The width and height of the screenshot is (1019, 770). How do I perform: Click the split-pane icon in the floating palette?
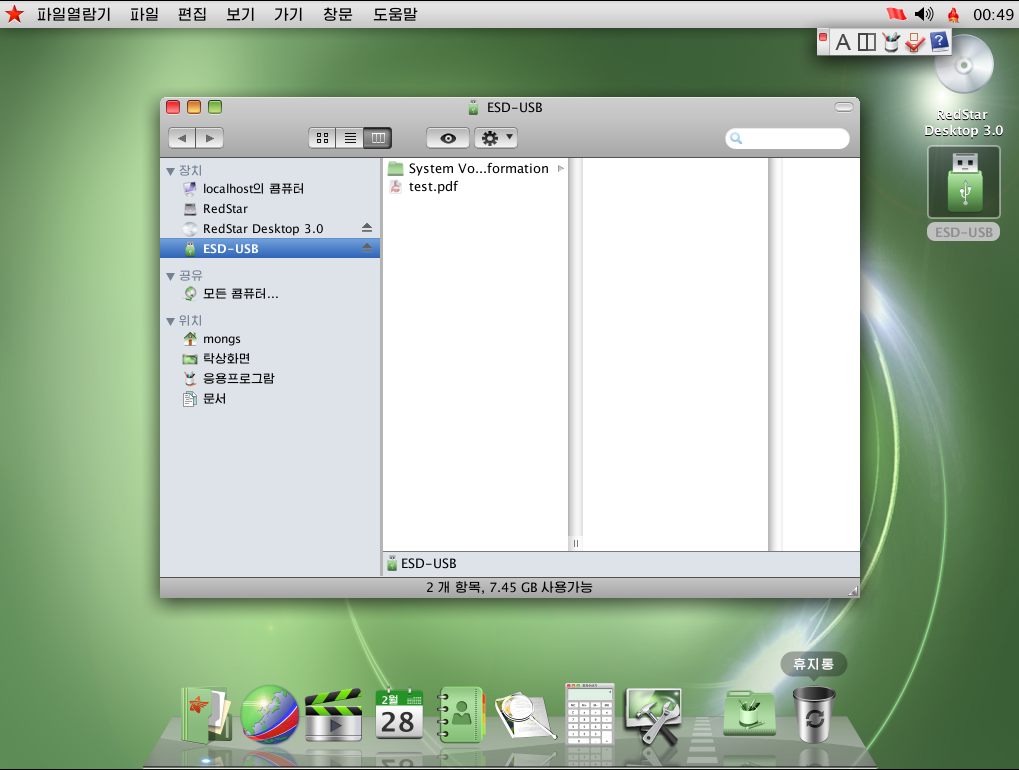click(866, 42)
